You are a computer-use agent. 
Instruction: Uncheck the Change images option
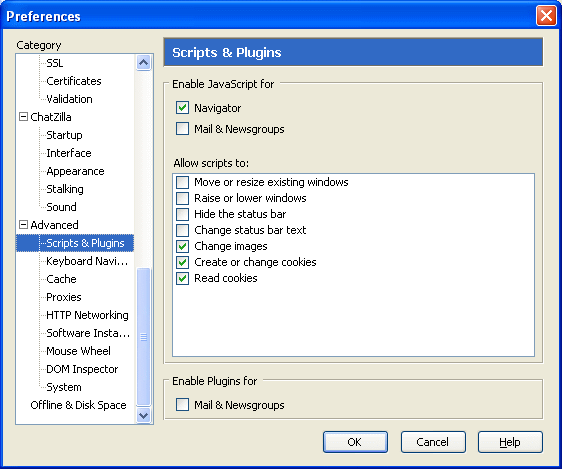[182, 246]
